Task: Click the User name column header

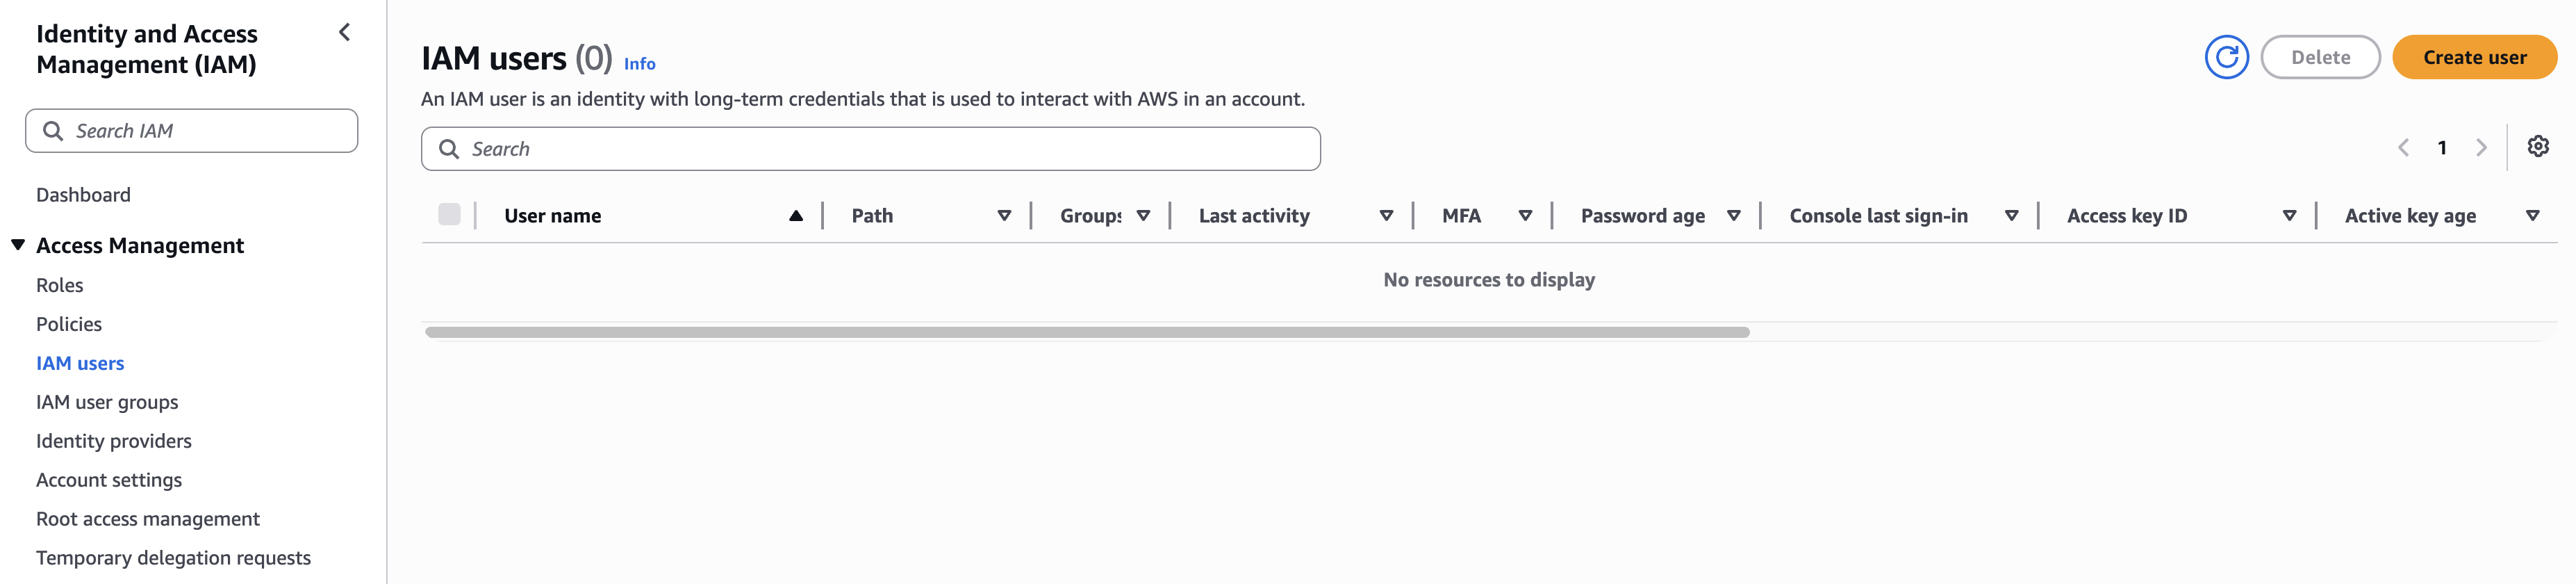Action: pos(553,216)
